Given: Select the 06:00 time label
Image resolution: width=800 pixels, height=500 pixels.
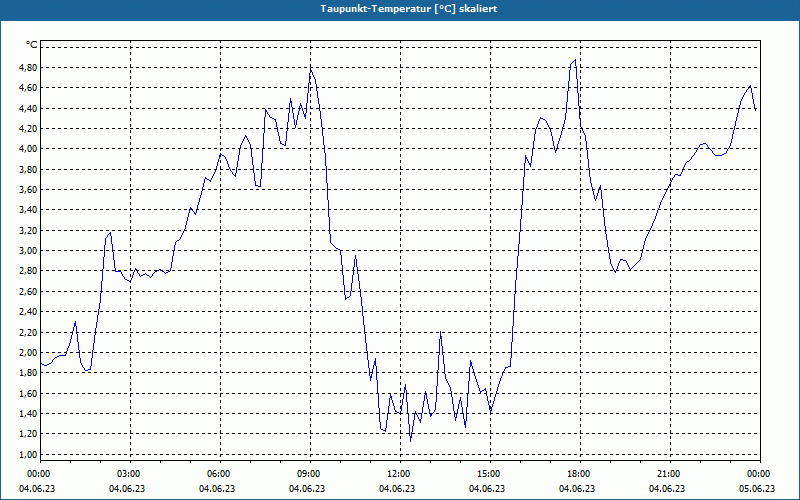Looking at the screenshot, I should click(220, 473).
